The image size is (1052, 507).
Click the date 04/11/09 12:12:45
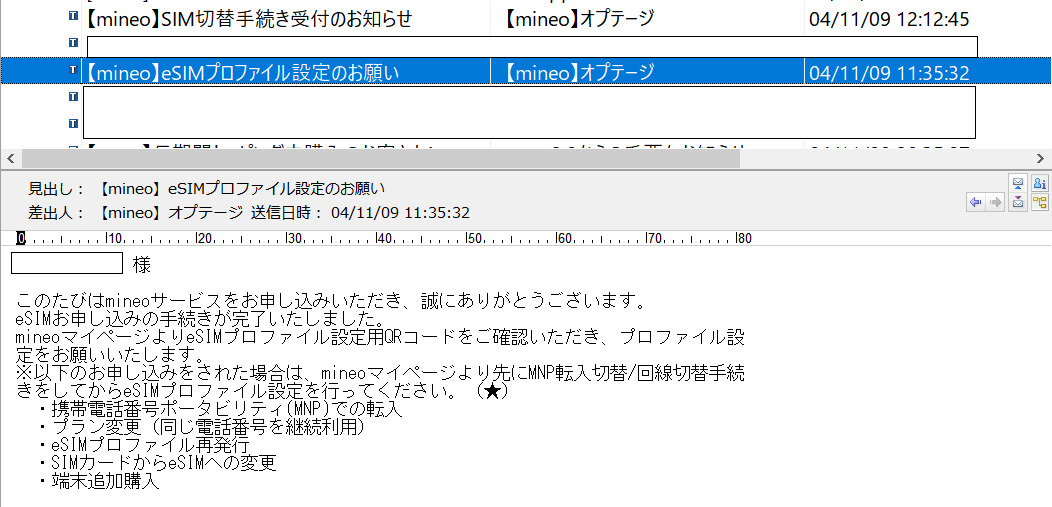click(x=889, y=19)
